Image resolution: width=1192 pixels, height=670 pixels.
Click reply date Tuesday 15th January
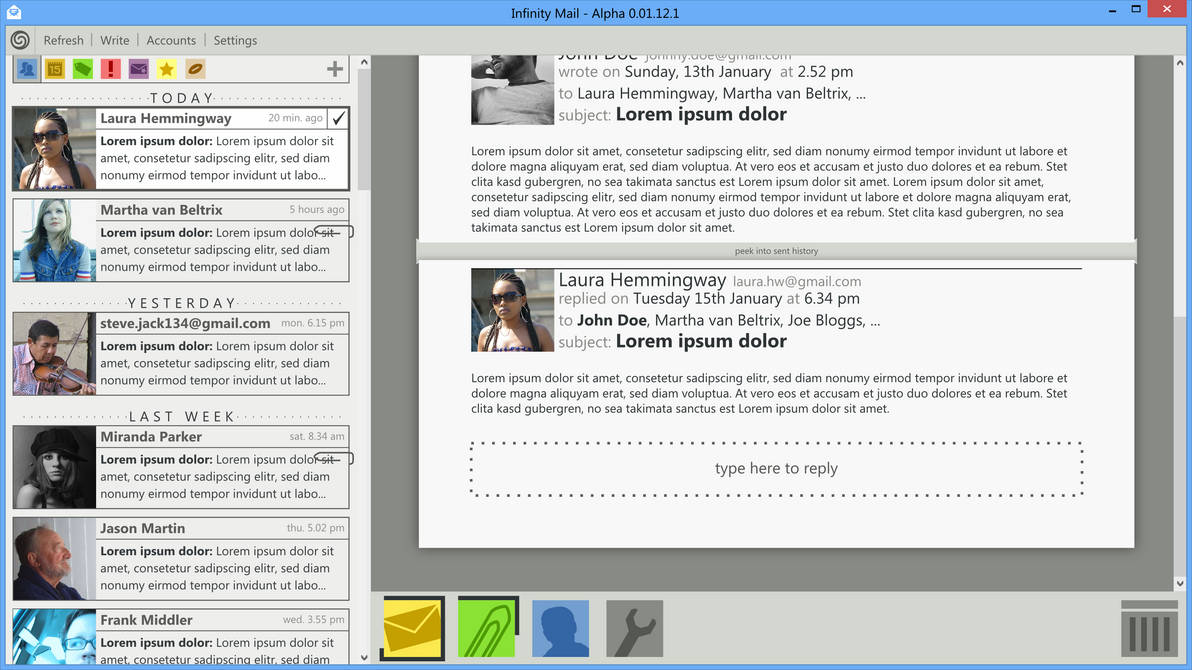pos(707,299)
